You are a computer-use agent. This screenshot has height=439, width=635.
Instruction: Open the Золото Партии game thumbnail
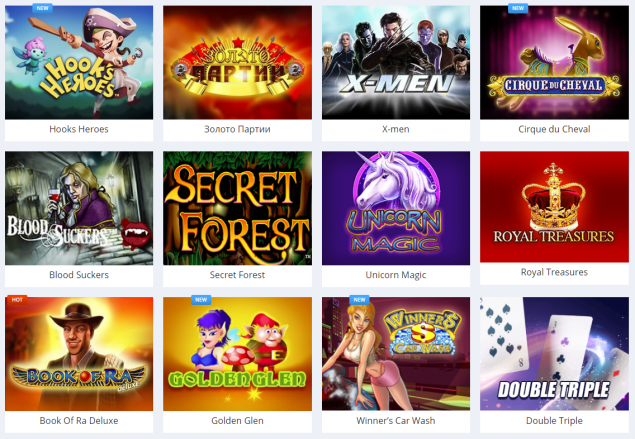click(x=237, y=62)
